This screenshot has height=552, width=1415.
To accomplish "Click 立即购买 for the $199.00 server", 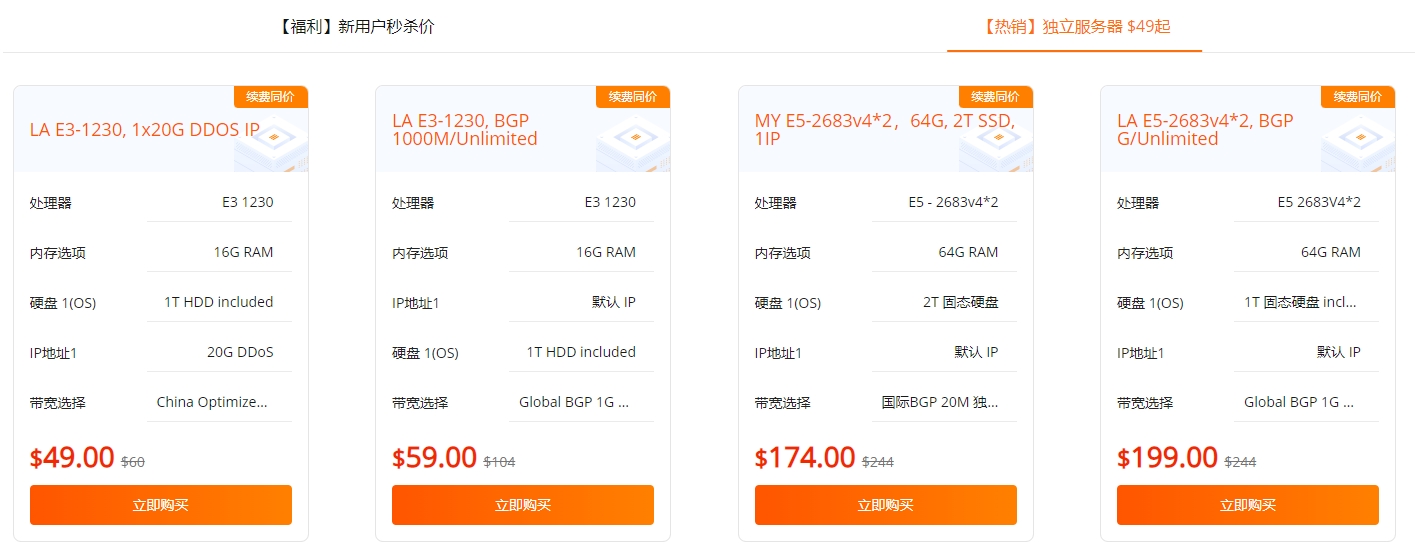I will [x=1248, y=505].
